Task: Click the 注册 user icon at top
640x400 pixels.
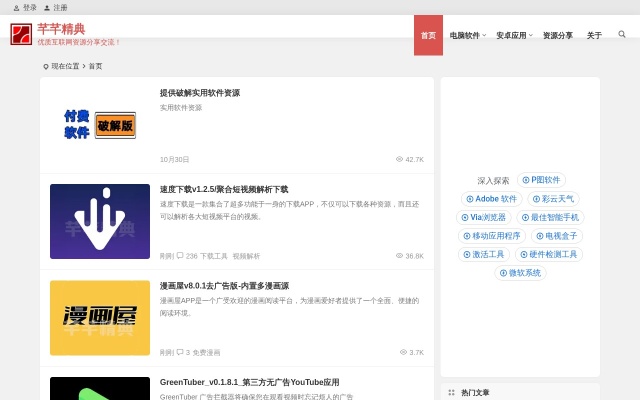Action: (x=46, y=7)
